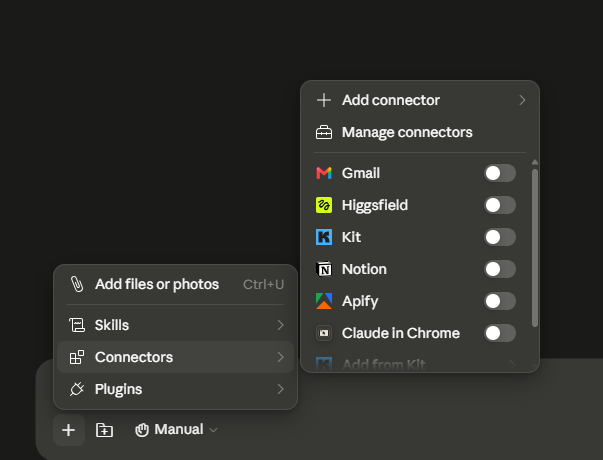Click the Kit logo icon
Image resolution: width=603 pixels, height=460 pixels.
(x=324, y=237)
